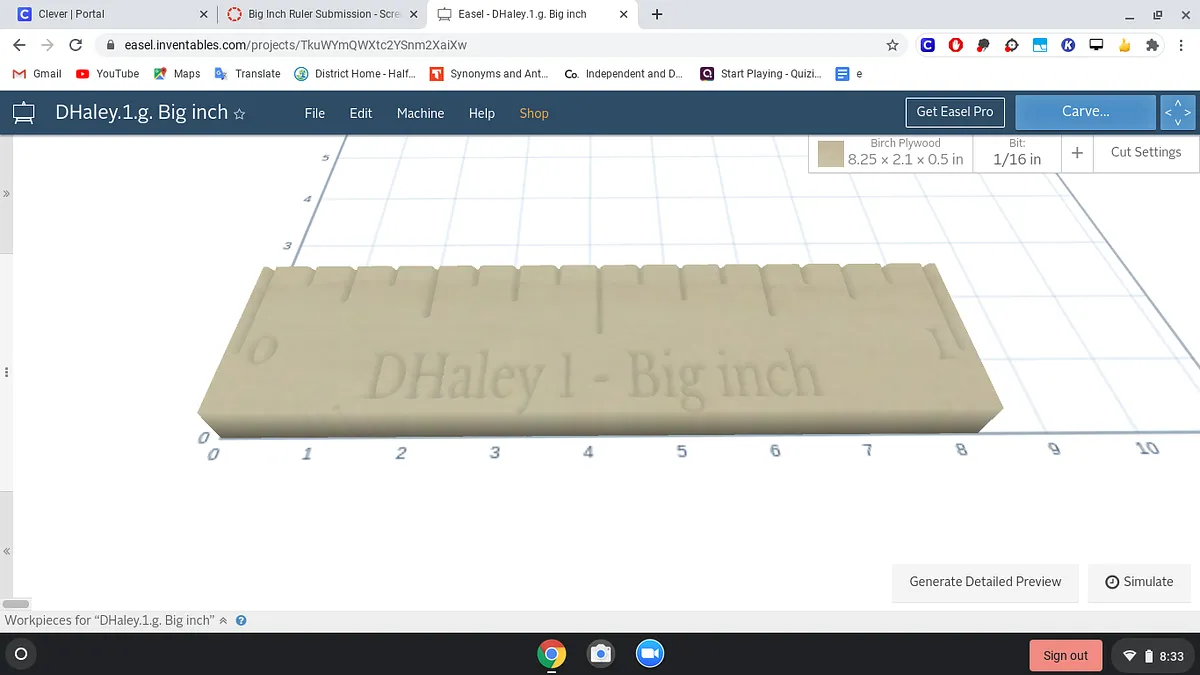Reload the current page

(x=75, y=45)
